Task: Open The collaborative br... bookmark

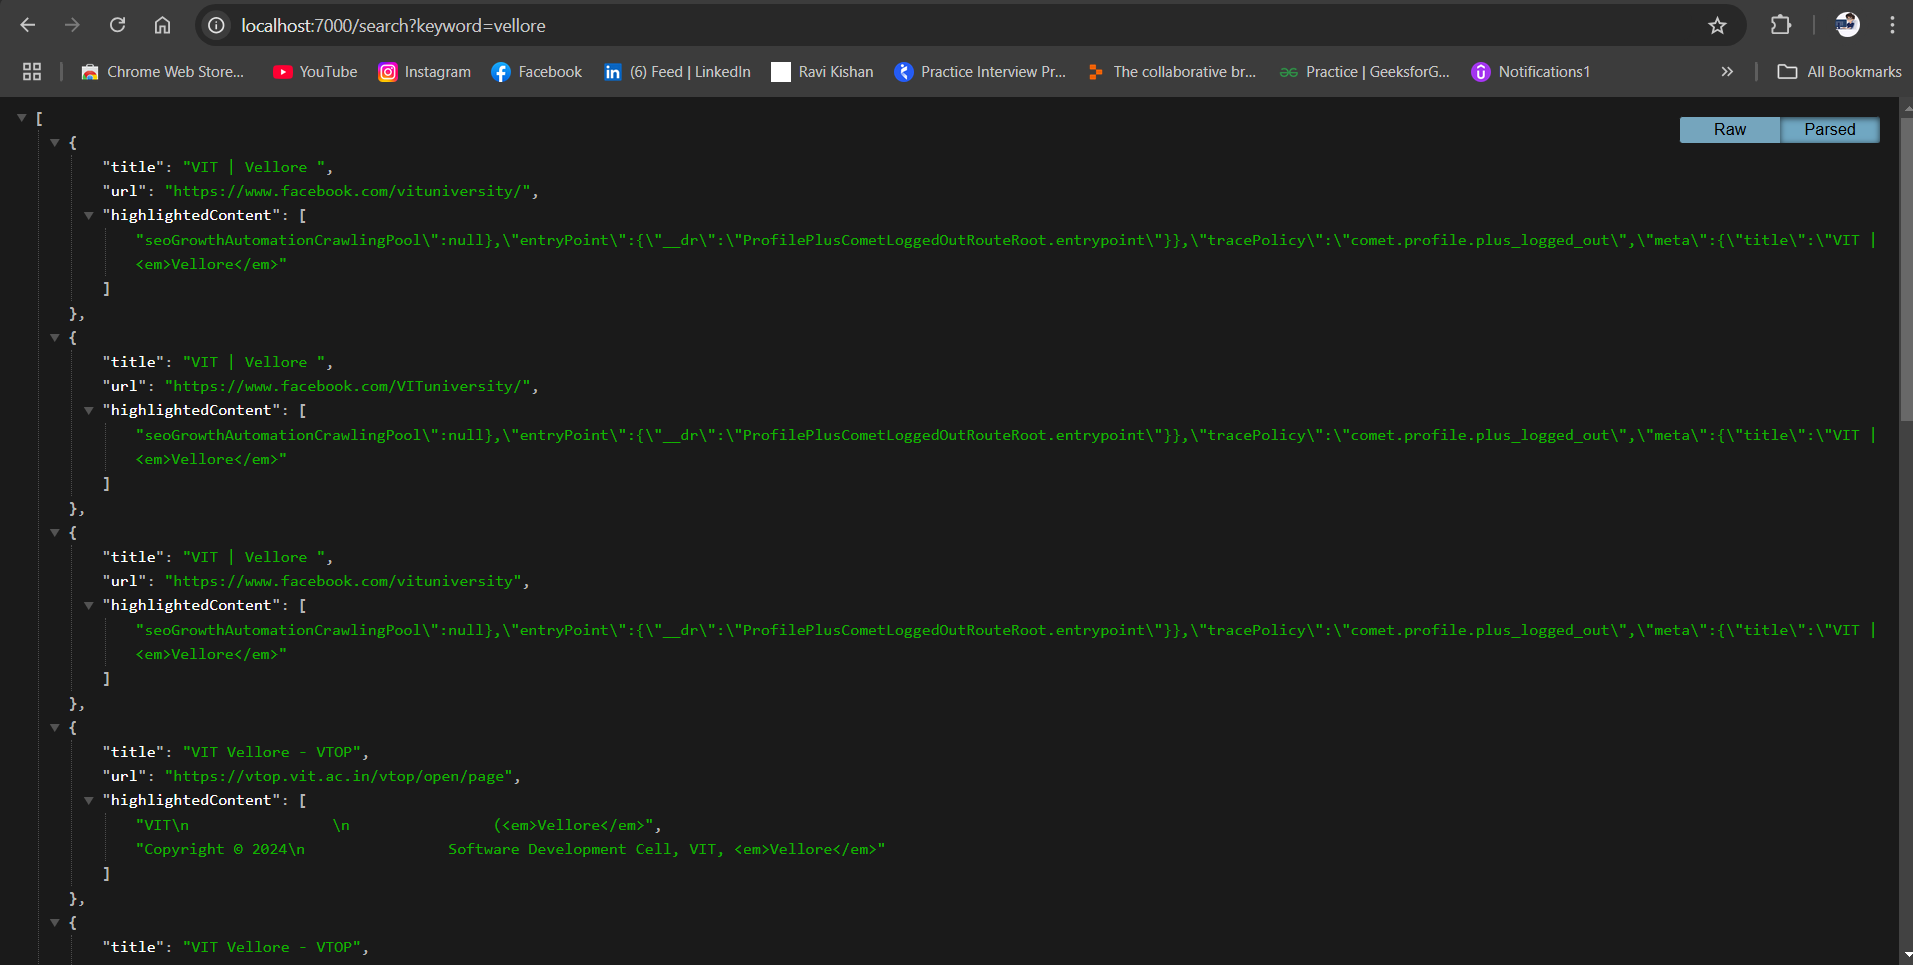Action: (x=1172, y=72)
